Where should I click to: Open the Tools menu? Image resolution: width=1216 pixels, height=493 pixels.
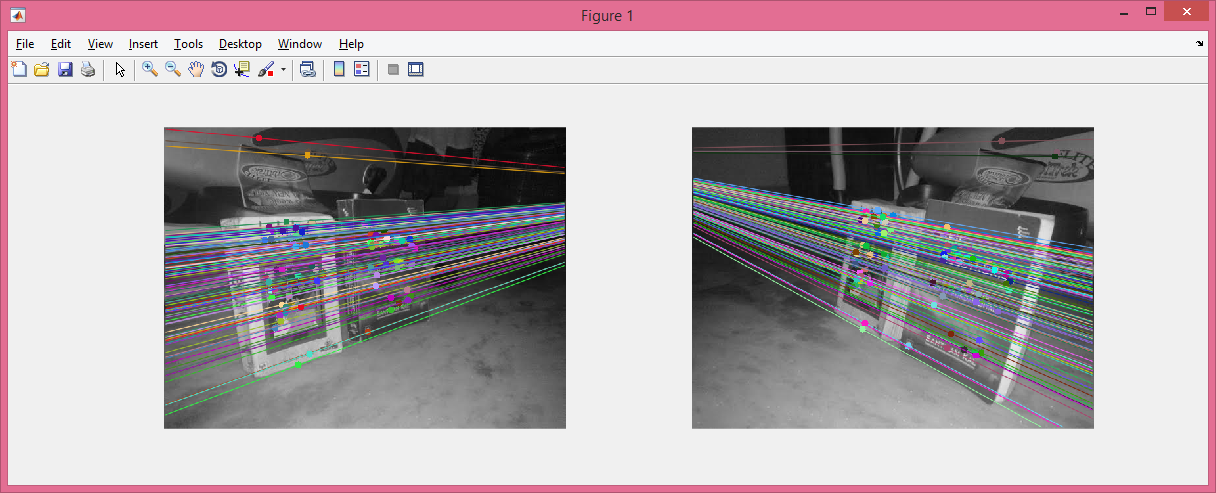point(188,44)
